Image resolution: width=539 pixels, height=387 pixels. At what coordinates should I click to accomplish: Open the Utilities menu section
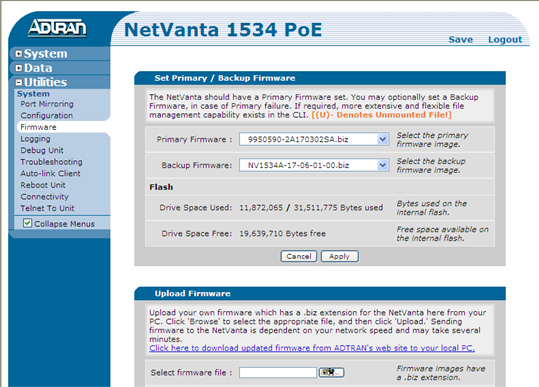click(45, 82)
